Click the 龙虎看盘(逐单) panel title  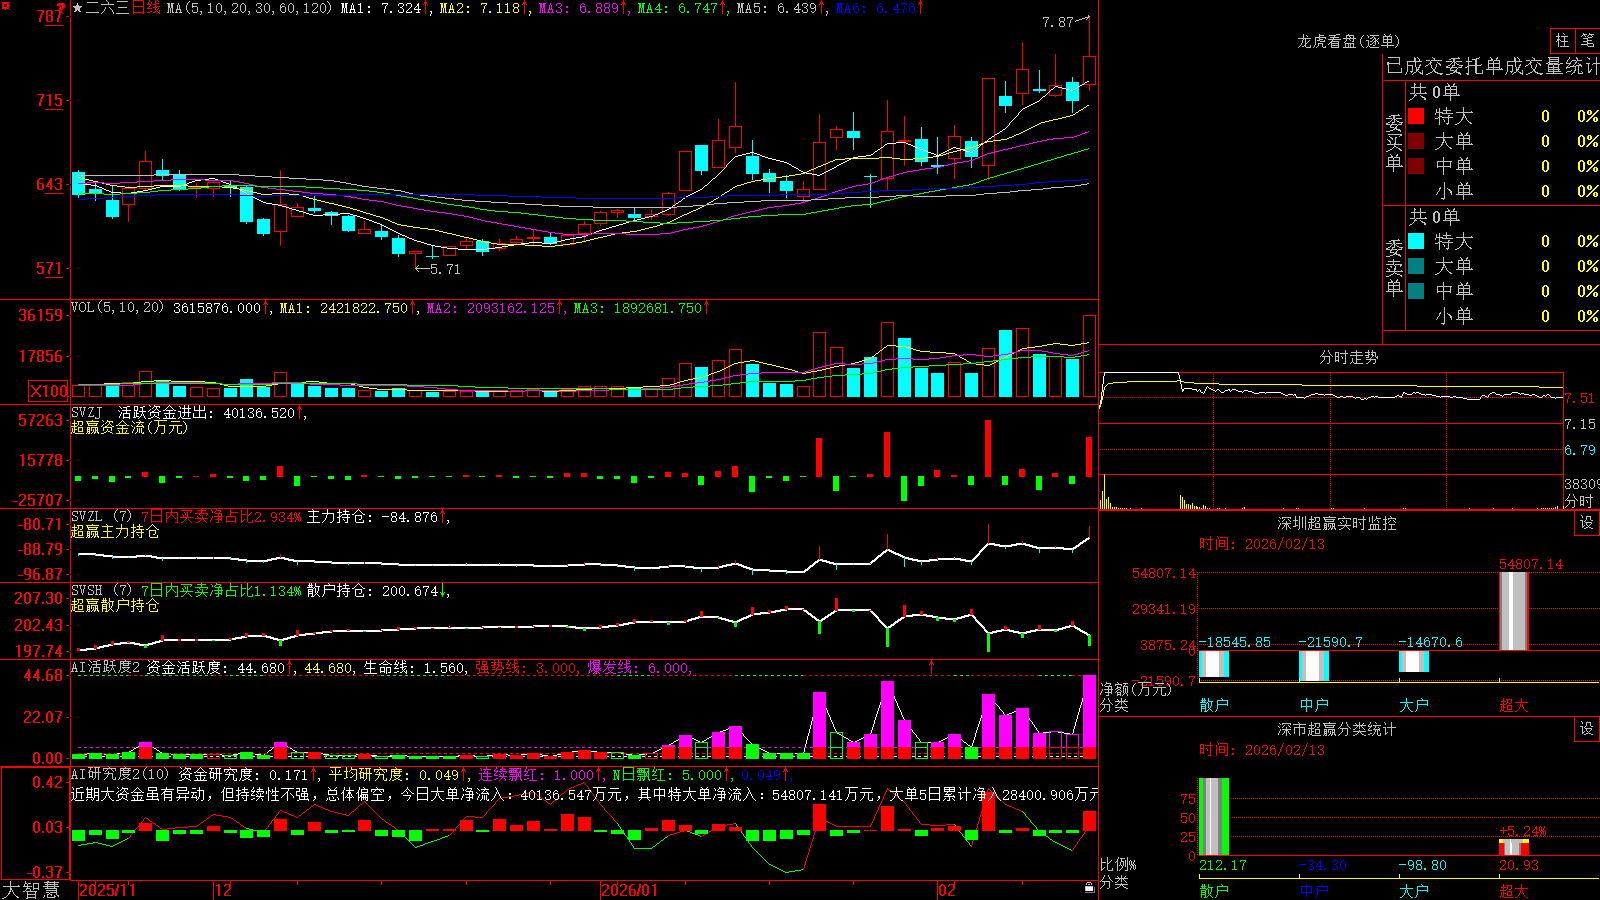click(1348, 41)
